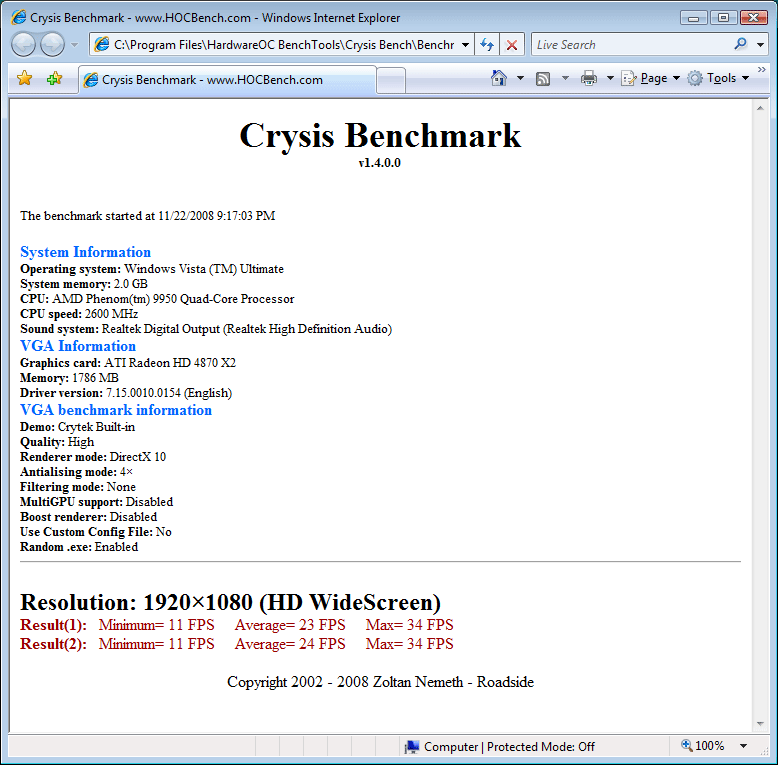Show more toolbar commands chevron
This screenshot has width=778, height=765.
tap(762, 70)
